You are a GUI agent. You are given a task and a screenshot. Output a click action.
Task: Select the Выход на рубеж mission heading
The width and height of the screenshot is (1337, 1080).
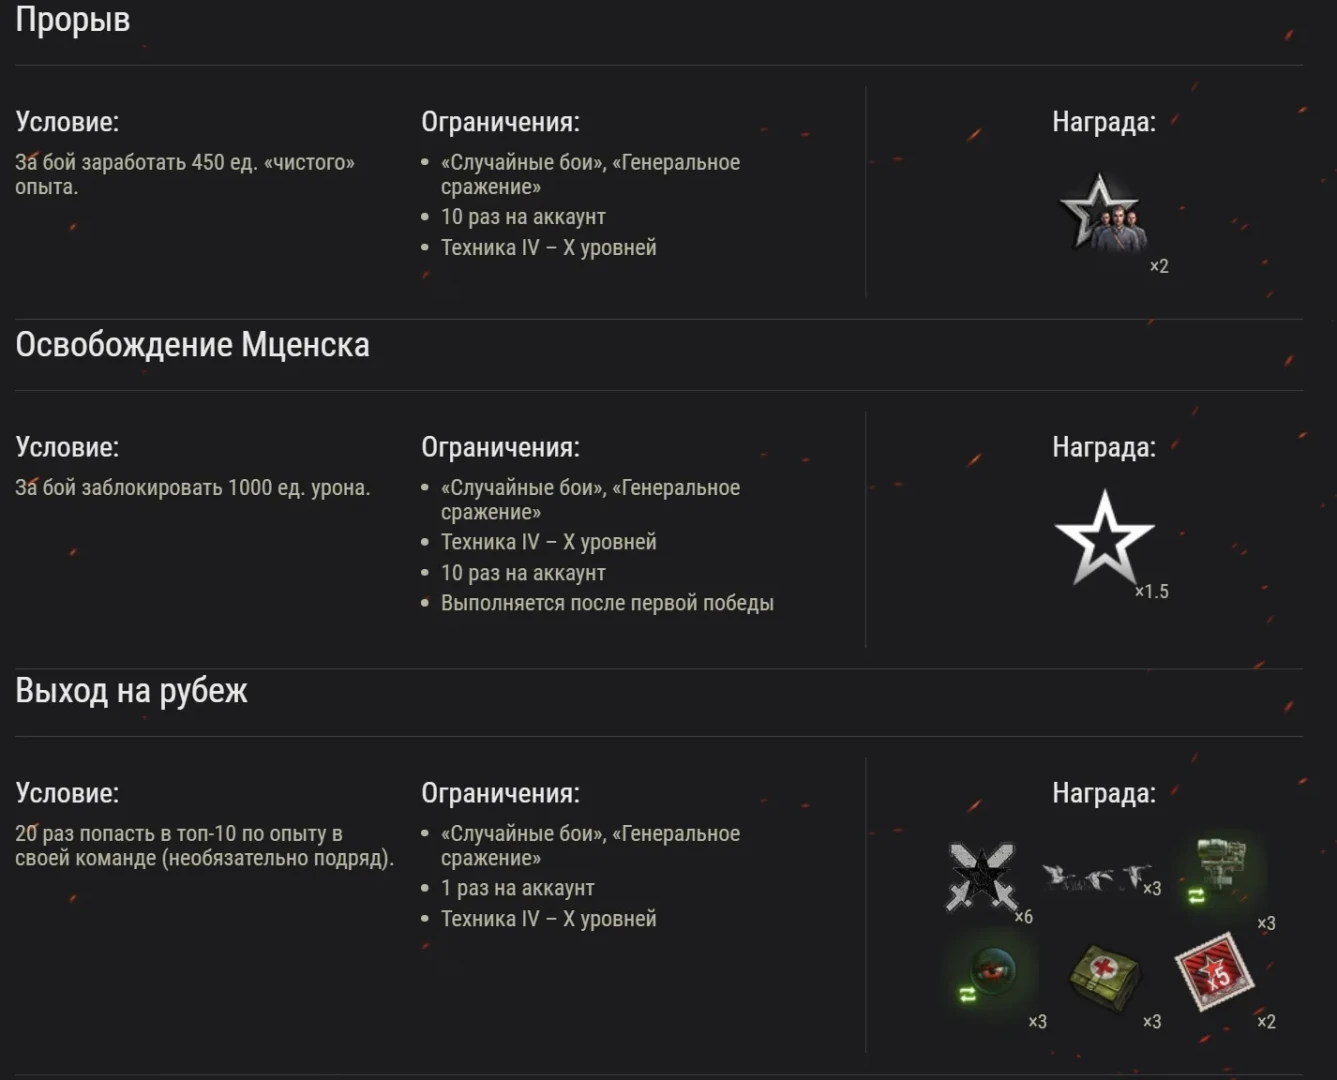pyautogui.click(x=131, y=691)
